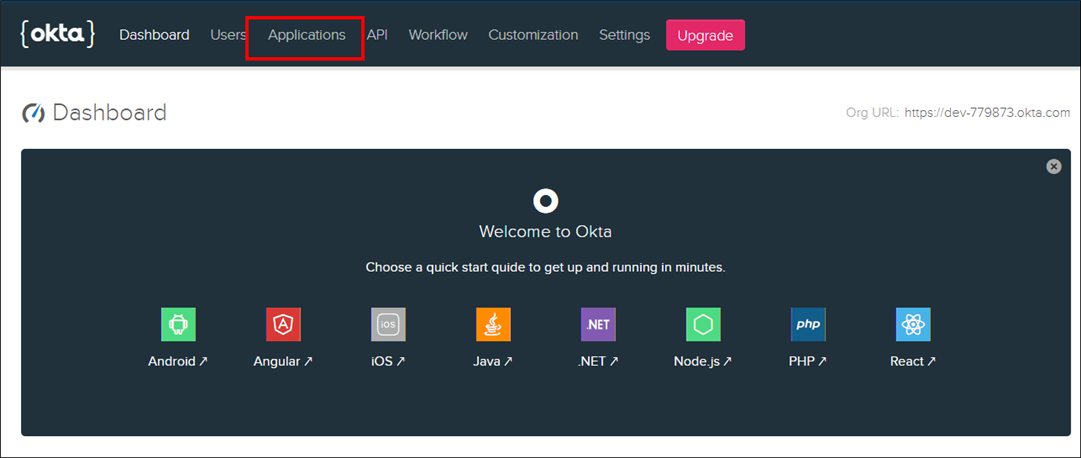Image resolution: width=1081 pixels, height=458 pixels.
Task: Click the Okta circle logo above Welcome
Action: coord(545,201)
